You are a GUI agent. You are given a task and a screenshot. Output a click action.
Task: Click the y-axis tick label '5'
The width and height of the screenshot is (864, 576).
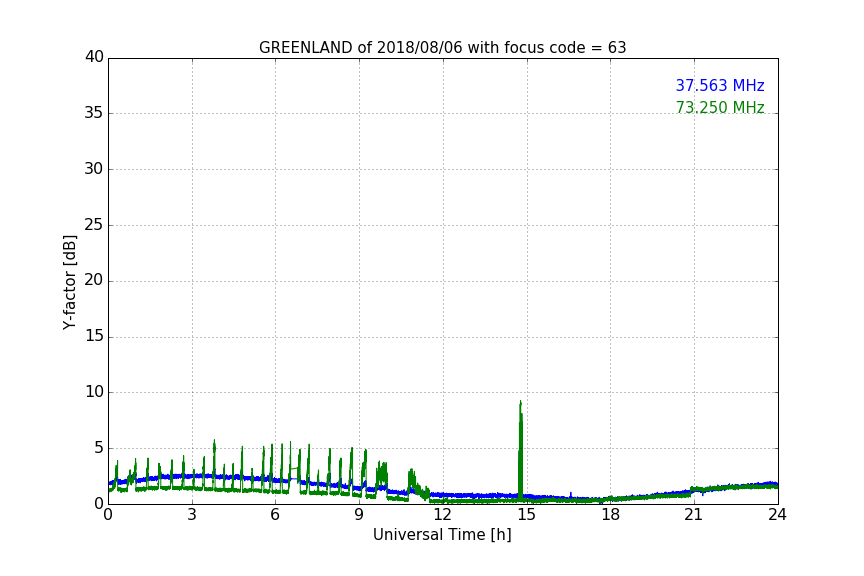click(99, 448)
